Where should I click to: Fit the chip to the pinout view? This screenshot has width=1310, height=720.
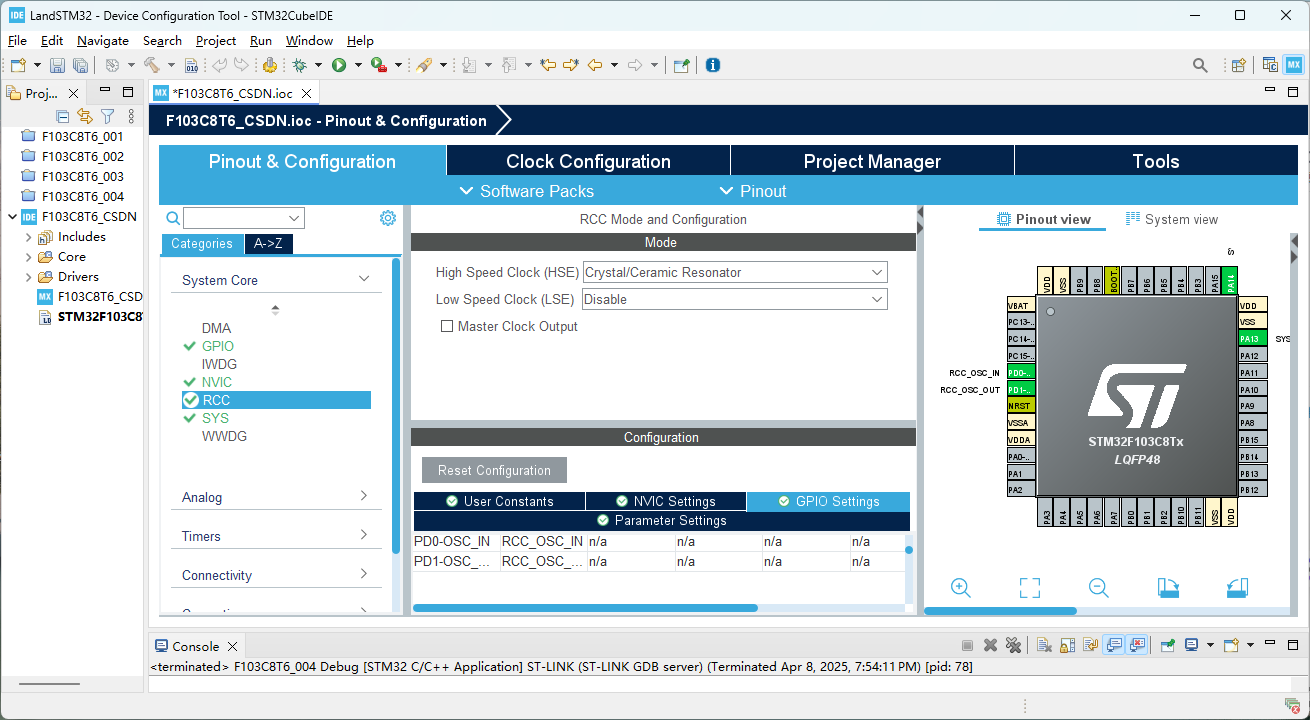click(x=1030, y=588)
